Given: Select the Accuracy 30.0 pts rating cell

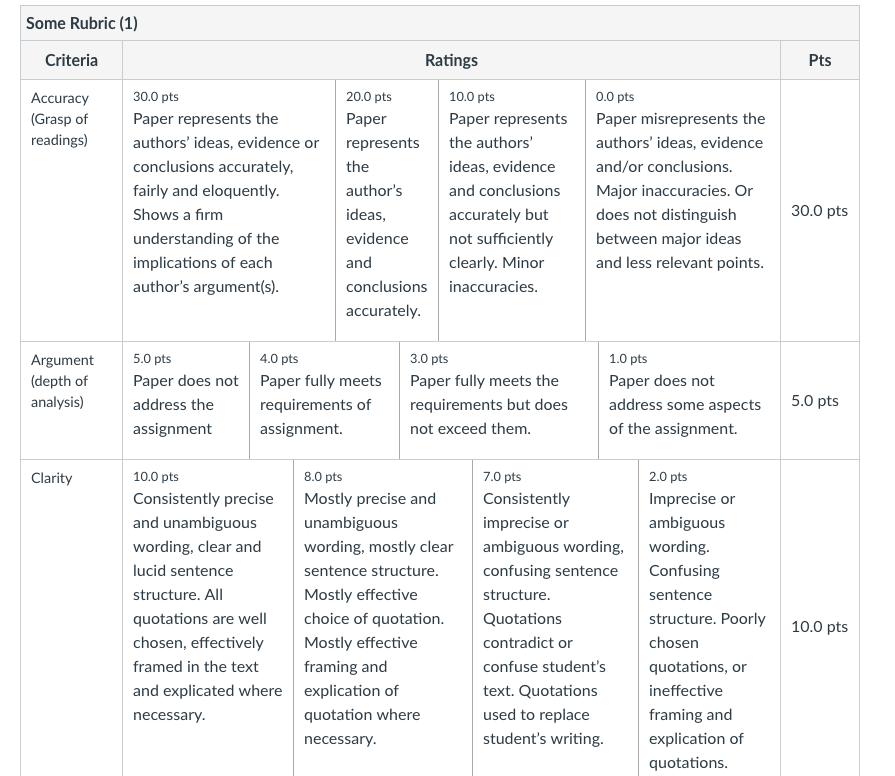Looking at the screenshot, I should pyautogui.click(x=229, y=210).
